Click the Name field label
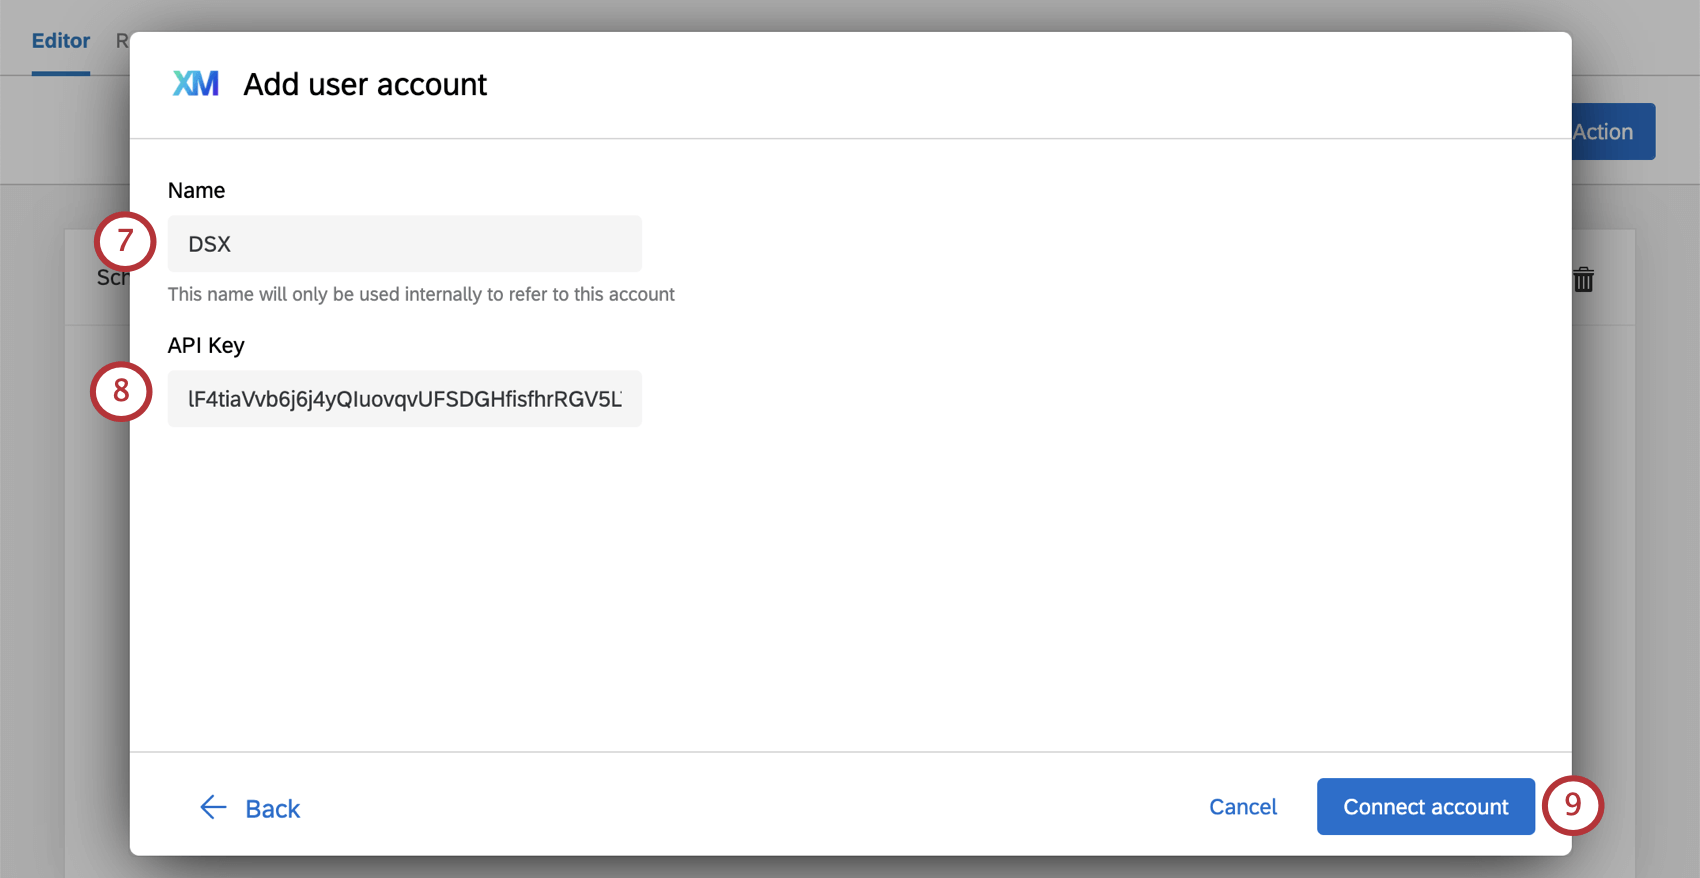This screenshot has height=878, width=1700. point(196,190)
